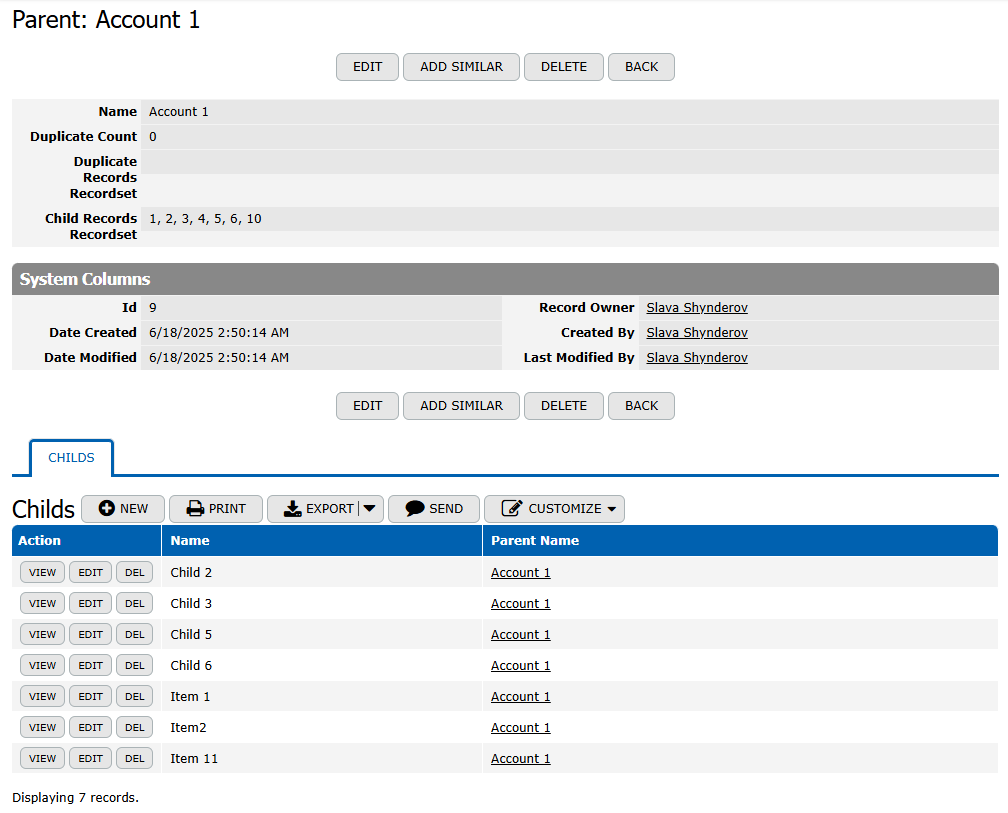This screenshot has width=1008, height=813.
Task: View the Child 2 record
Action: (x=42, y=573)
